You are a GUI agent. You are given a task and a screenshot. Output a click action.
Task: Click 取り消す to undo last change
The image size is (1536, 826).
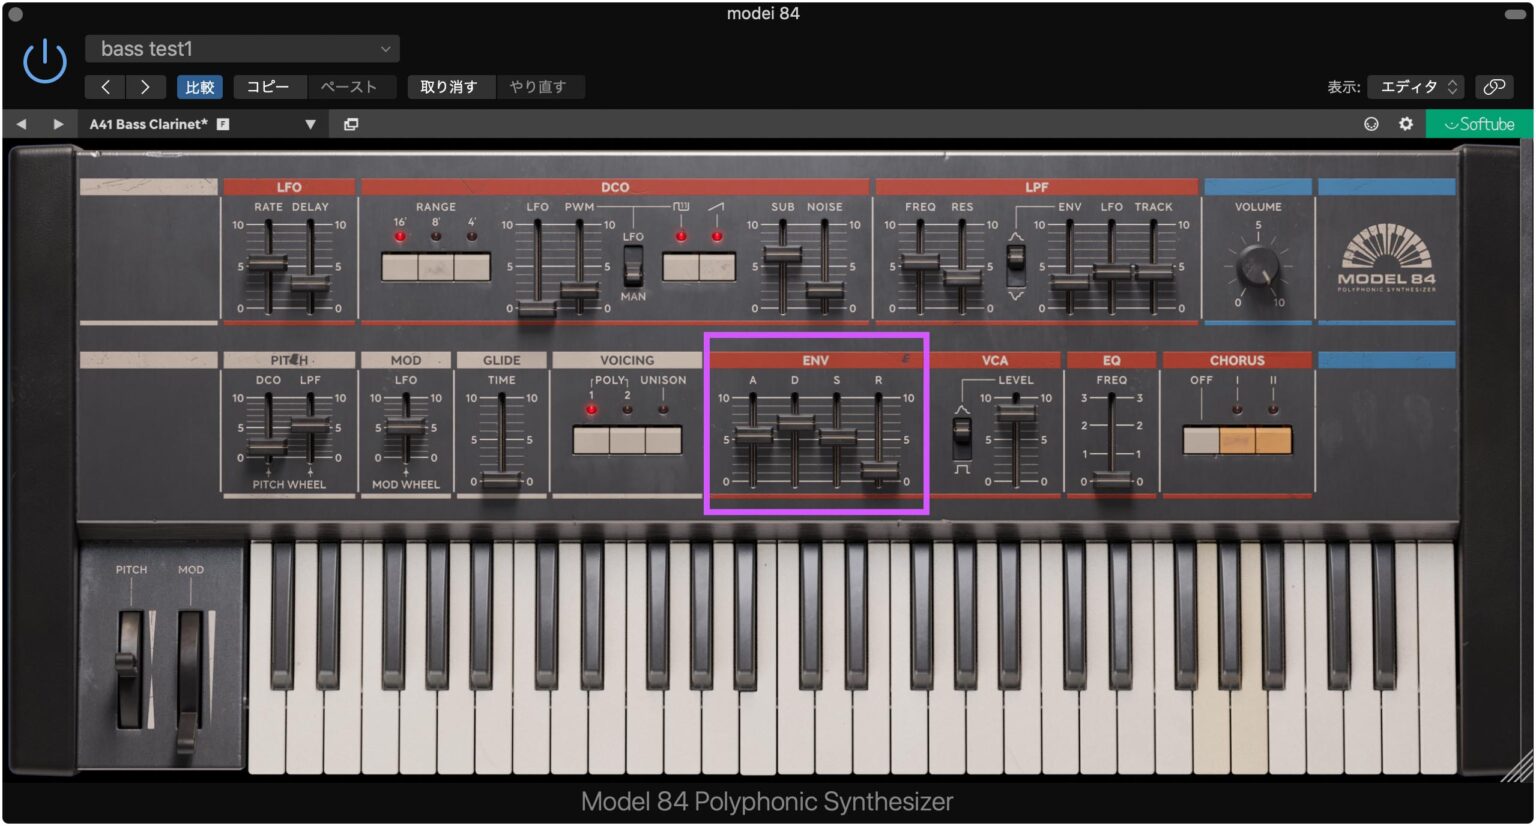451,87
